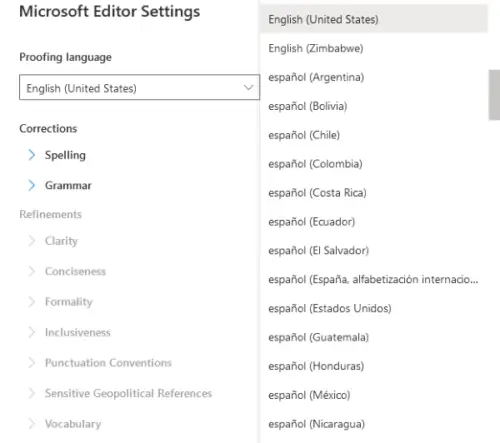The height and width of the screenshot is (443, 500).
Task: Click the language list scrollbar thumb
Action: pyautogui.click(x=494, y=95)
